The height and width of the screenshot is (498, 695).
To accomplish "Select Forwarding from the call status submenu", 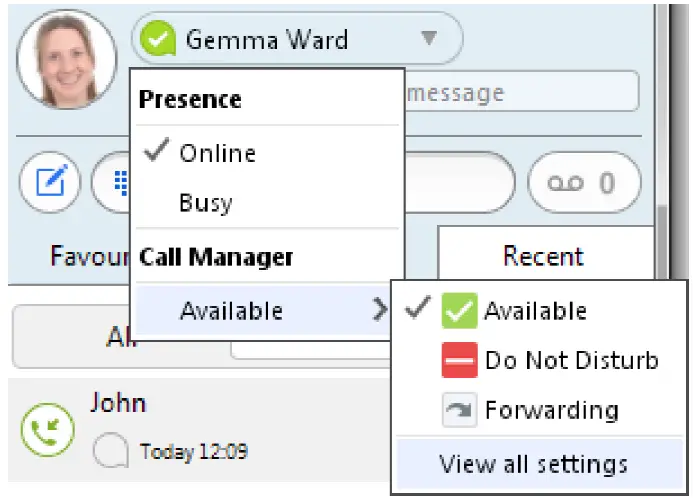I will (x=551, y=410).
